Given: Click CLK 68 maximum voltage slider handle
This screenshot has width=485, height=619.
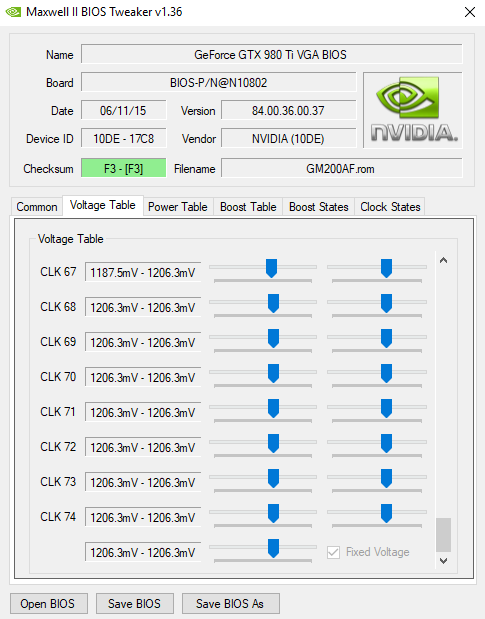Looking at the screenshot, I should click(386, 303).
